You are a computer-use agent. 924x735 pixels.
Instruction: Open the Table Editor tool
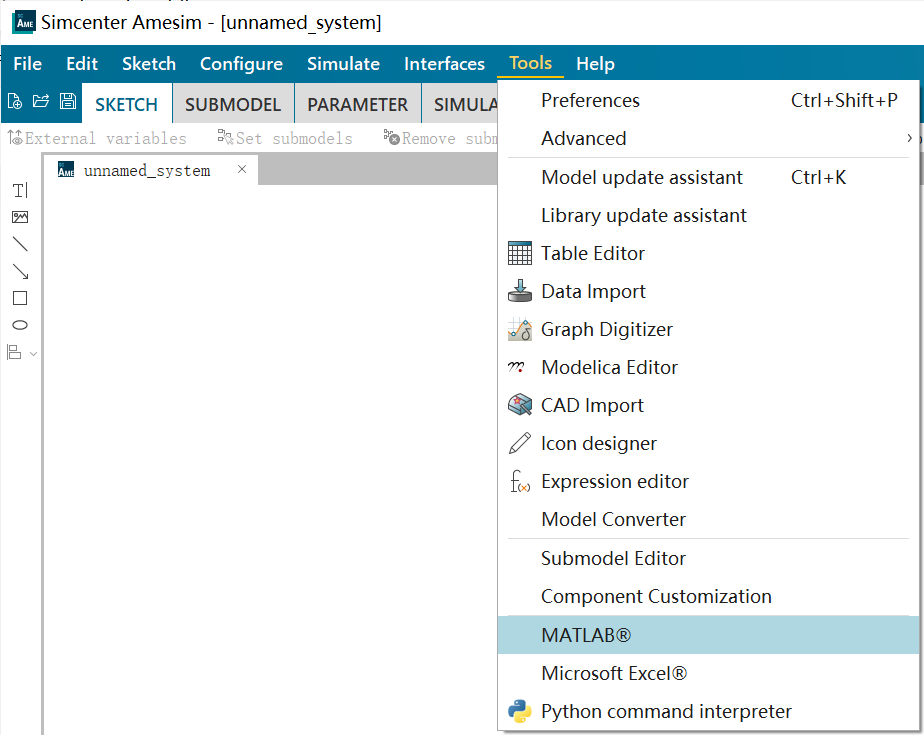coord(593,254)
